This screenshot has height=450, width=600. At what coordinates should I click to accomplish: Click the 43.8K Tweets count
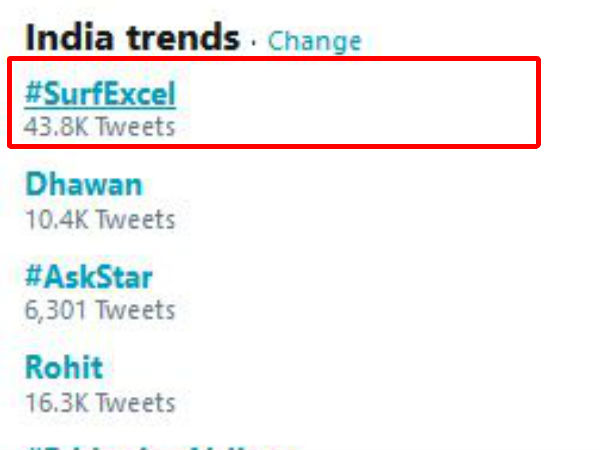(x=100, y=127)
